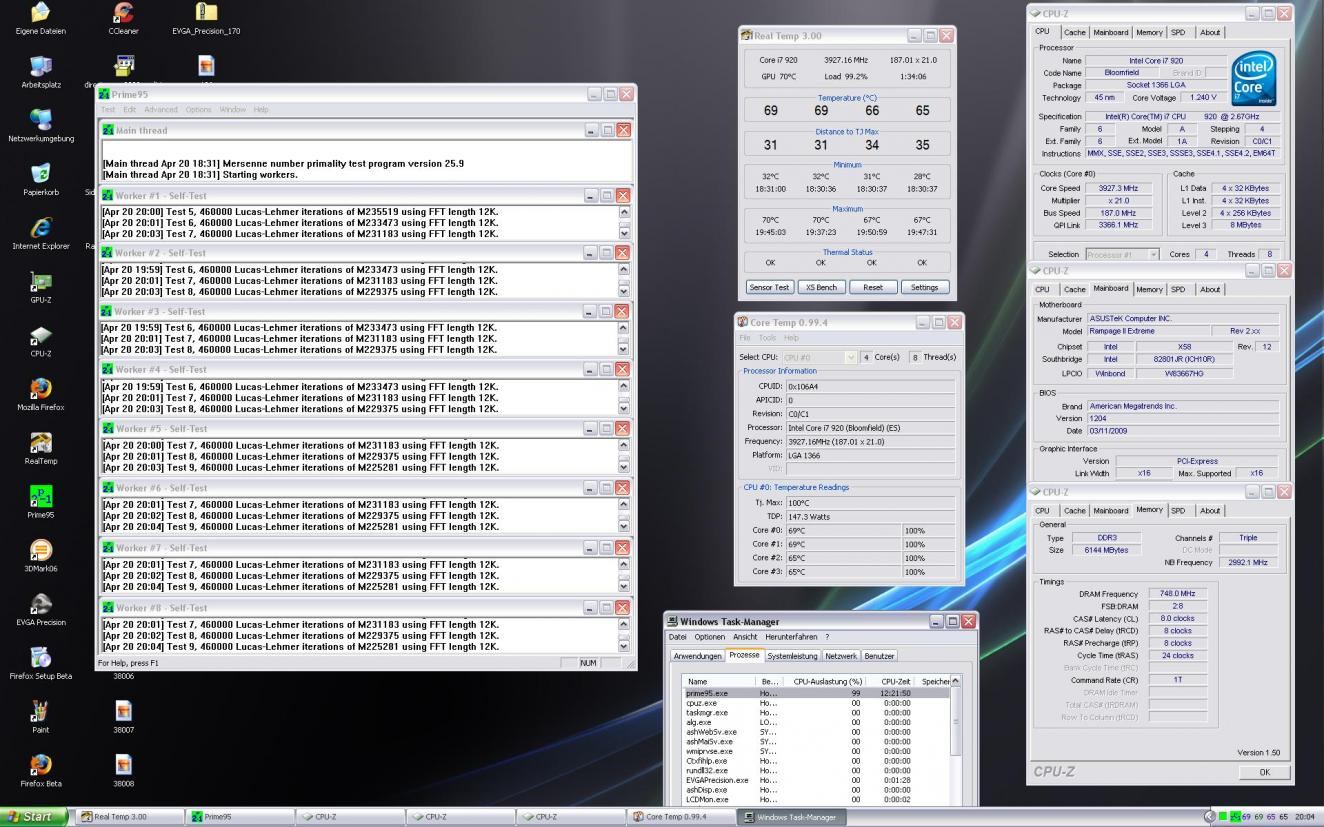
Task: Switch to Systemleistung tab in Task-Manager
Action: [793, 656]
